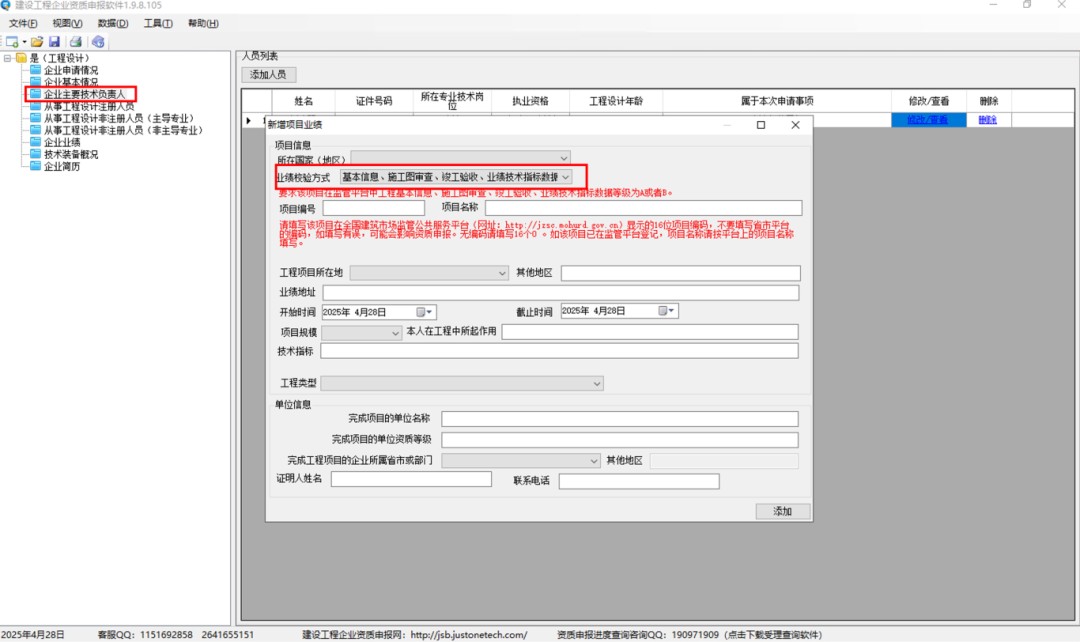Viewport: 1080px width, 642px height.
Task: Click the New document toolbar icon
Action: [11, 42]
